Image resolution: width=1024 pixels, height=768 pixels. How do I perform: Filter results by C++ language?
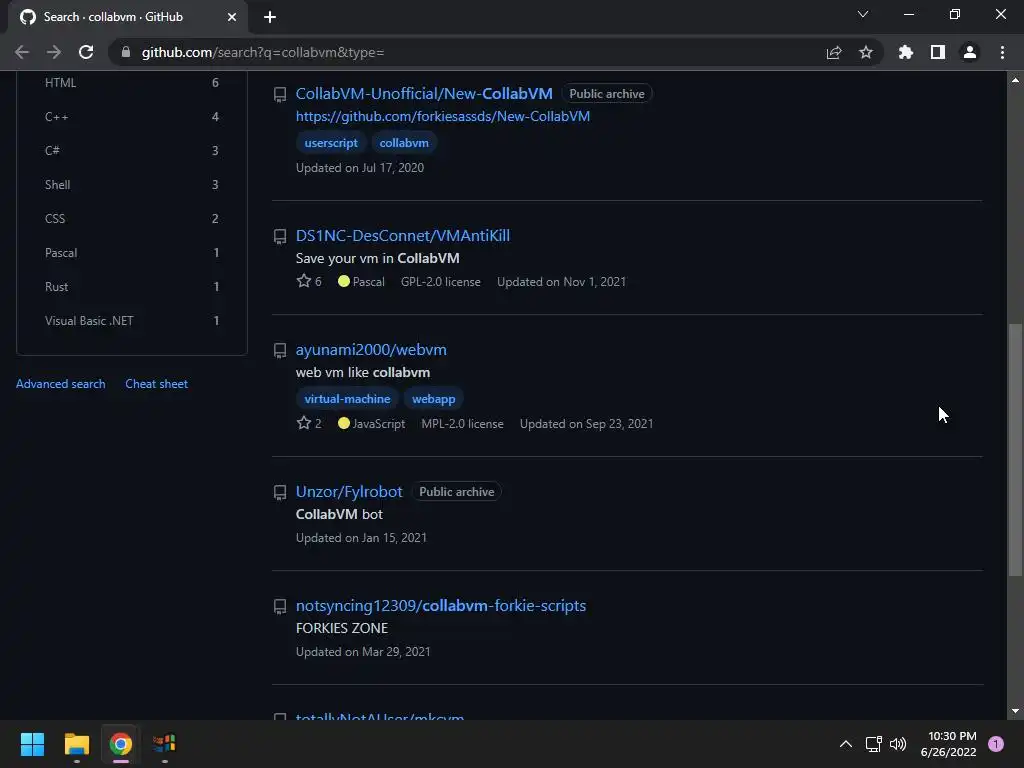[x=132, y=117]
